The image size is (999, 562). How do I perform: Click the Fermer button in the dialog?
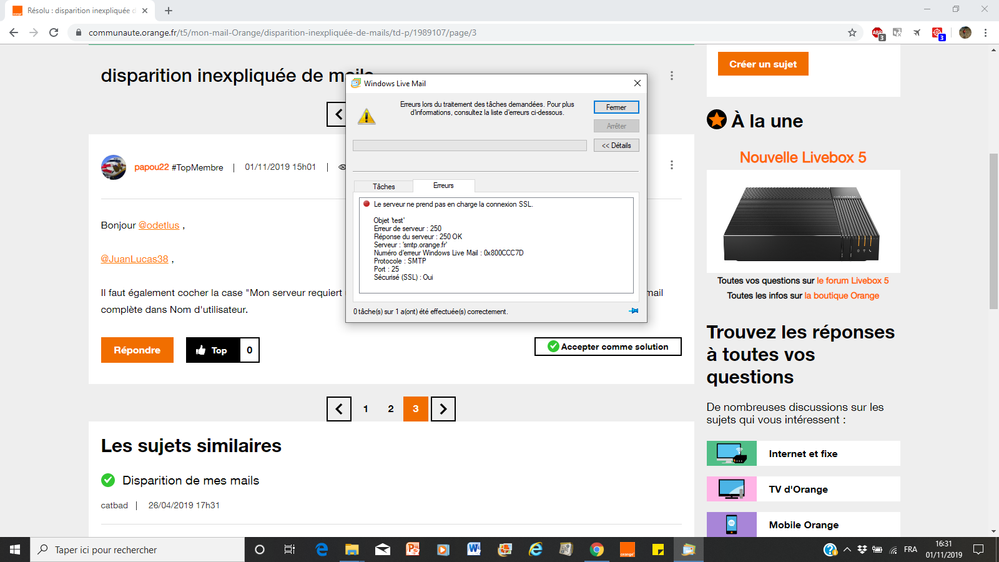point(616,107)
